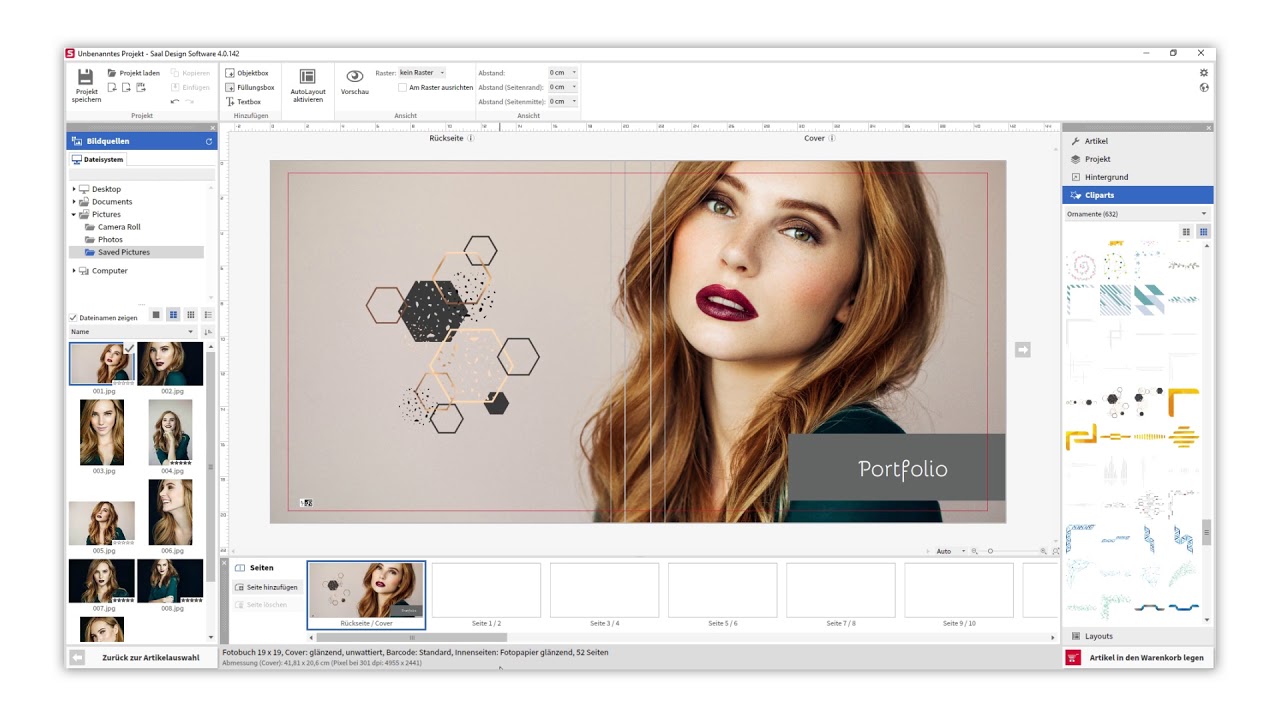The image size is (1280, 720).
Task: Open Abstand (Seitenrand) dropdown
Action: tap(563, 87)
